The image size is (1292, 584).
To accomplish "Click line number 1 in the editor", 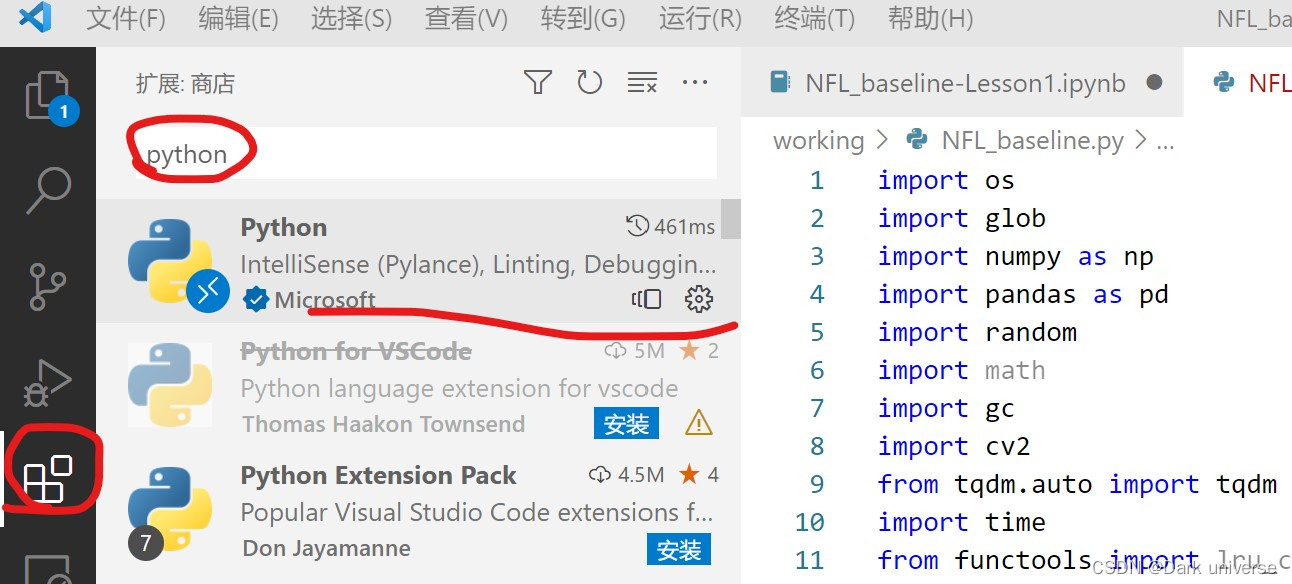I will pos(817,181).
